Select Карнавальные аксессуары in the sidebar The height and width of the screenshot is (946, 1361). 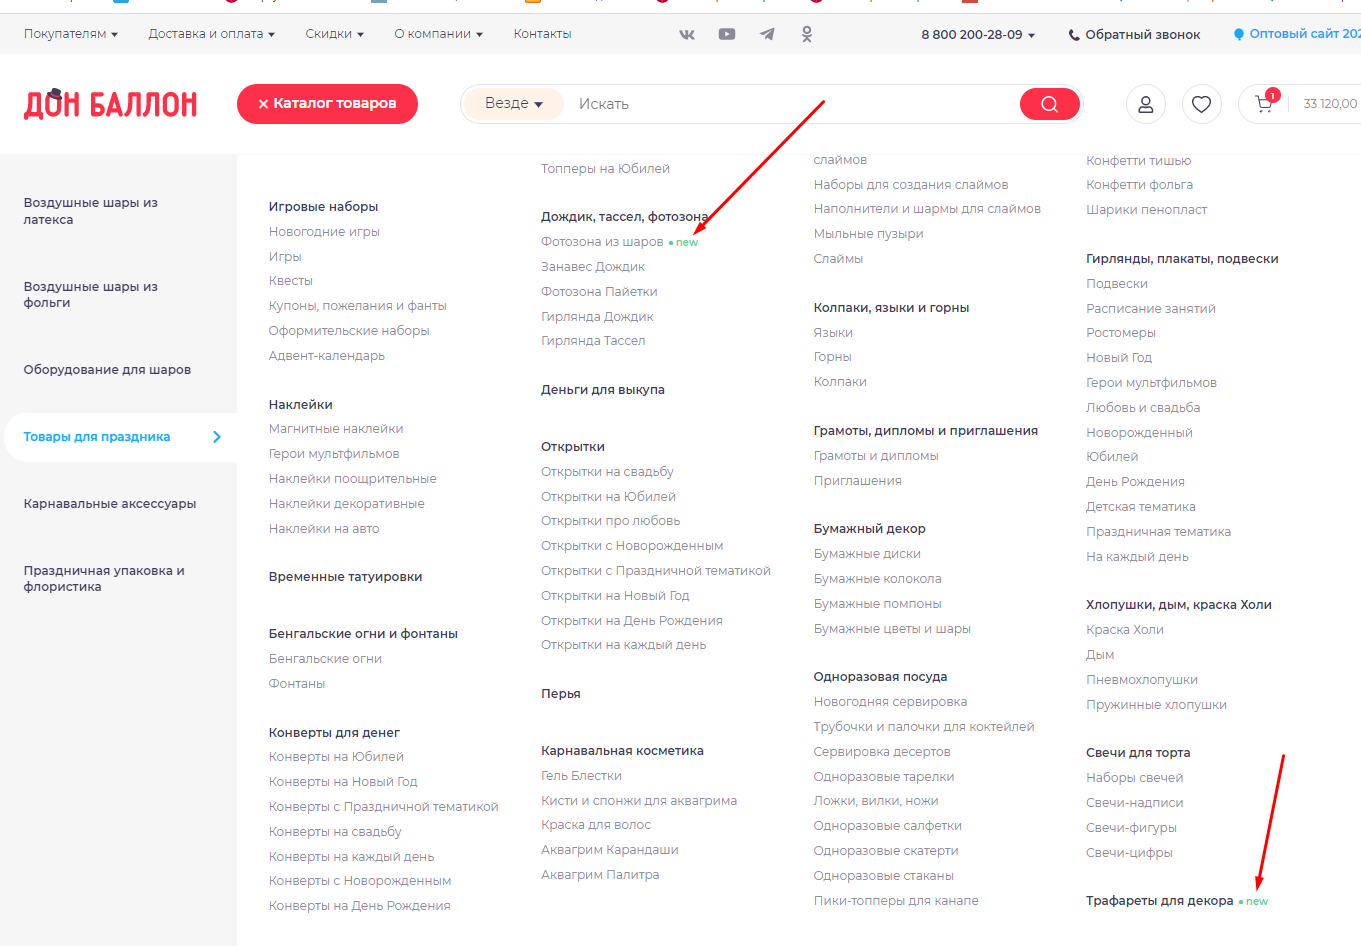(x=110, y=504)
